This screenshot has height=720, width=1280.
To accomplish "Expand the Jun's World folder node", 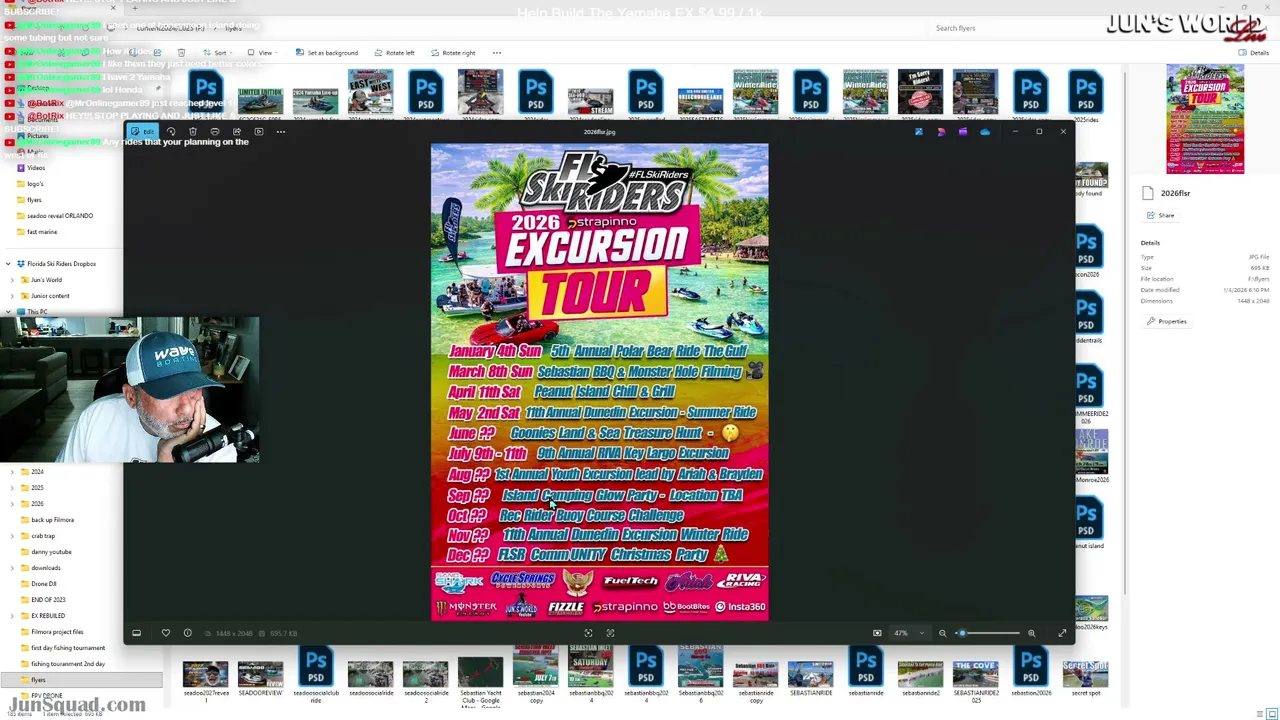I will (x=12, y=280).
